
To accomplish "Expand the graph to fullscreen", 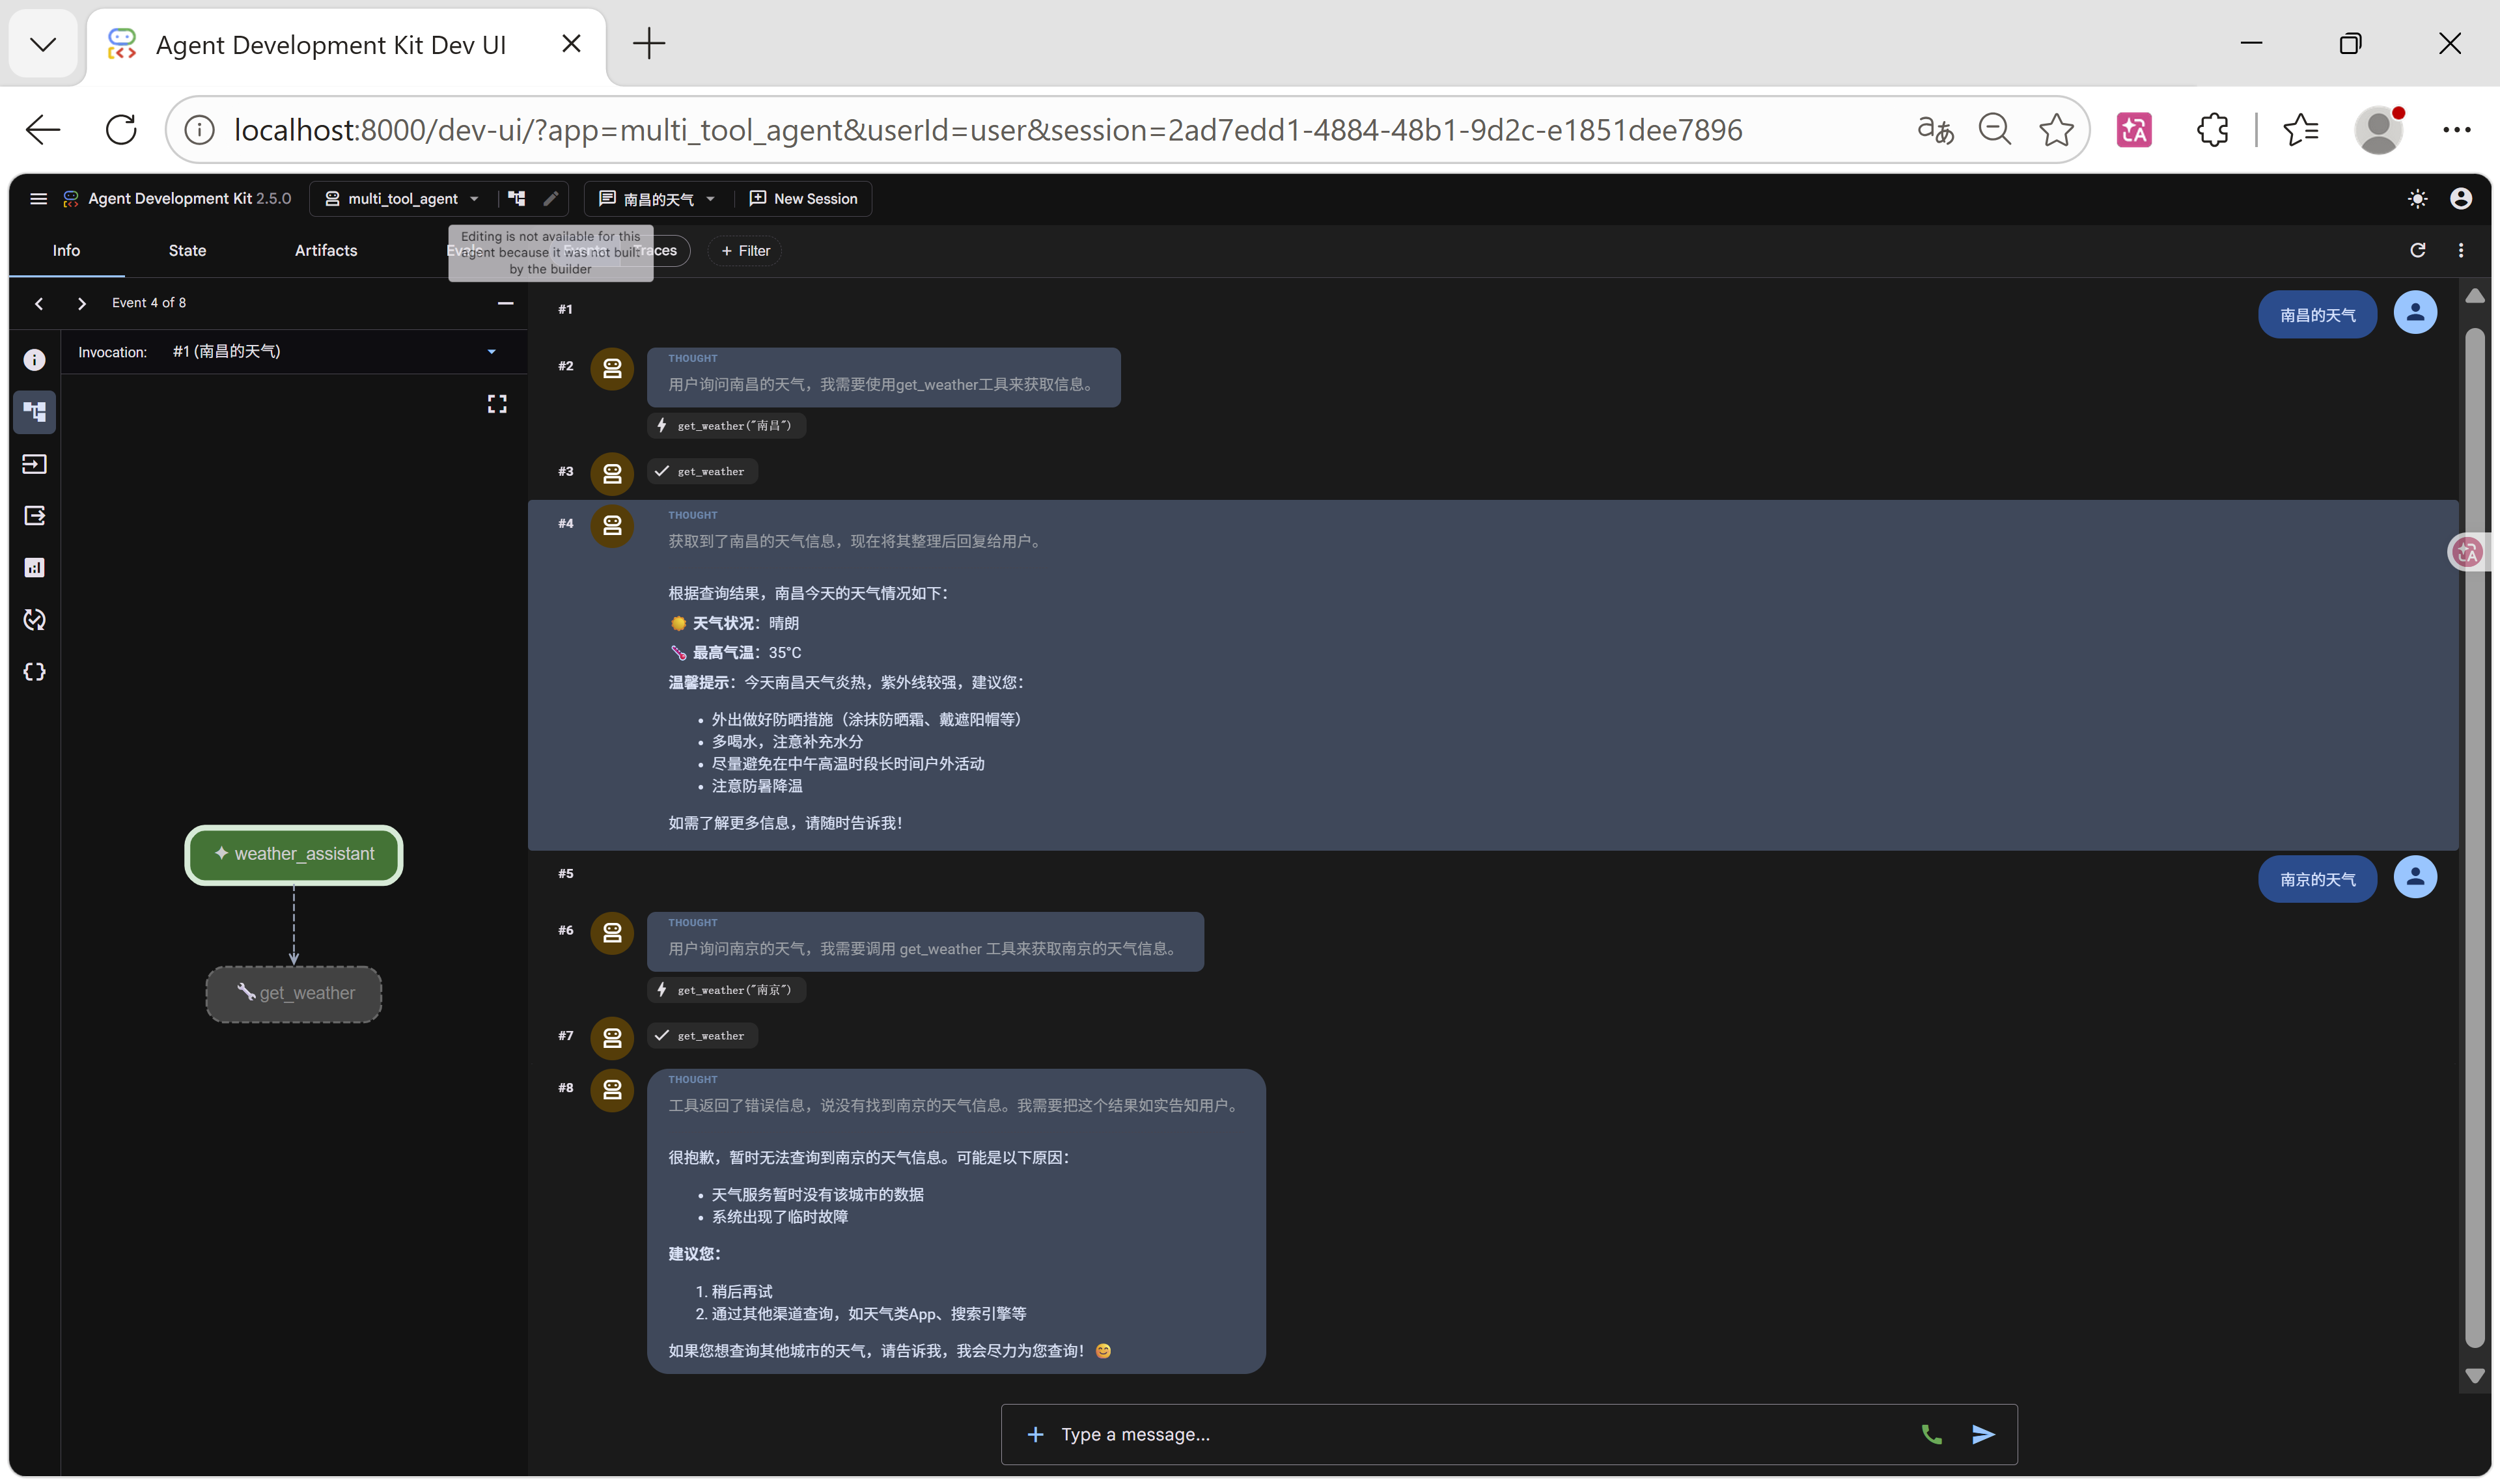I will (x=497, y=404).
